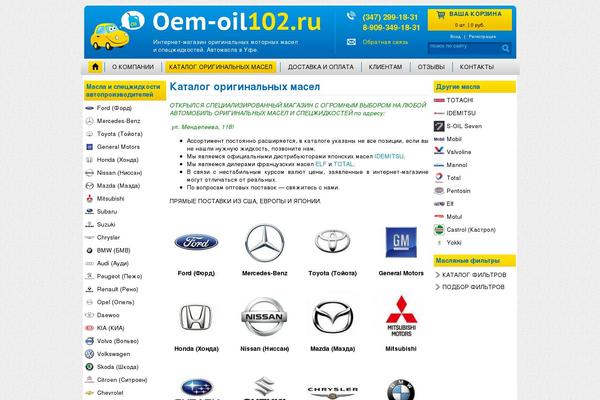
Task: Open the ОТЗЫВЫ menu item
Action: pyautogui.click(x=431, y=67)
